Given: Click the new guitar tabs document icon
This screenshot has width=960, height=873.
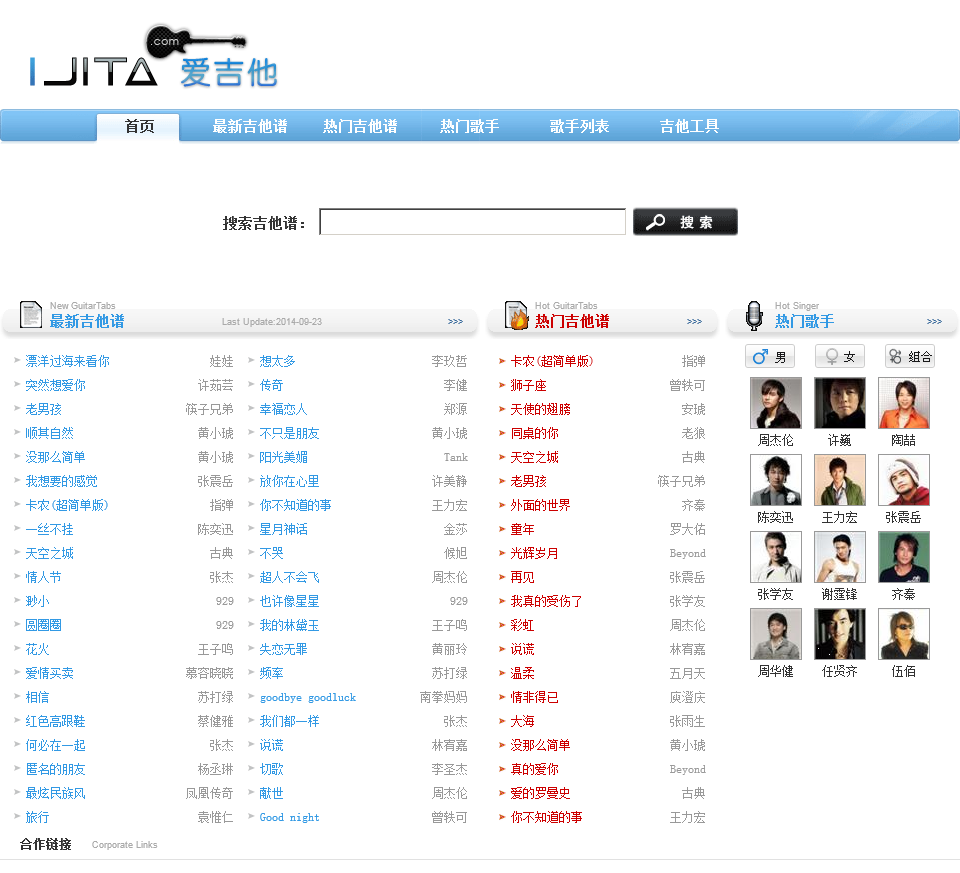Looking at the screenshot, I should [x=31, y=315].
